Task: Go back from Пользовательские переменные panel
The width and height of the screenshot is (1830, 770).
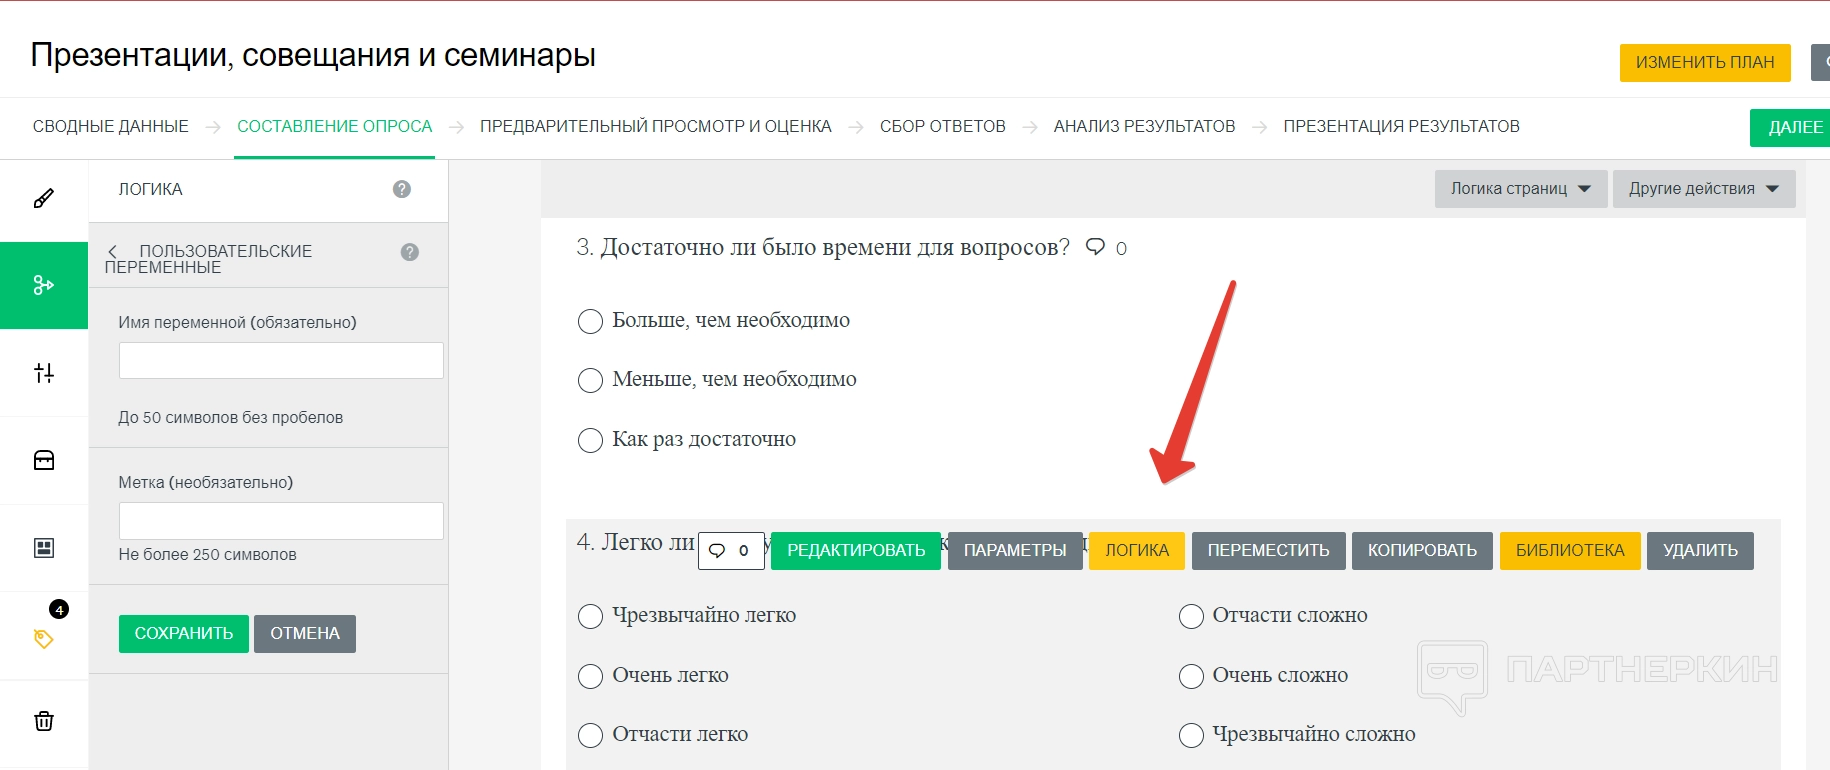Action: 113,251
